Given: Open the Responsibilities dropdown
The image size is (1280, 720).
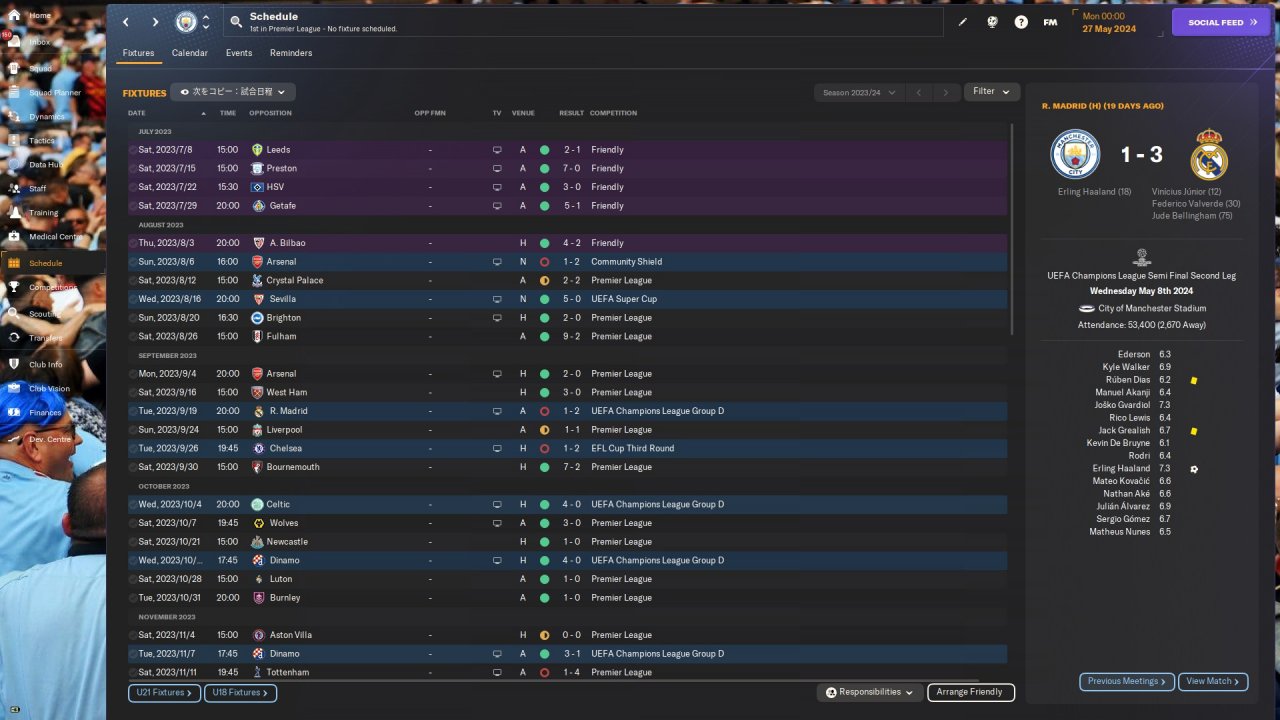Looking at the screenshot, I should coord(870,692).
